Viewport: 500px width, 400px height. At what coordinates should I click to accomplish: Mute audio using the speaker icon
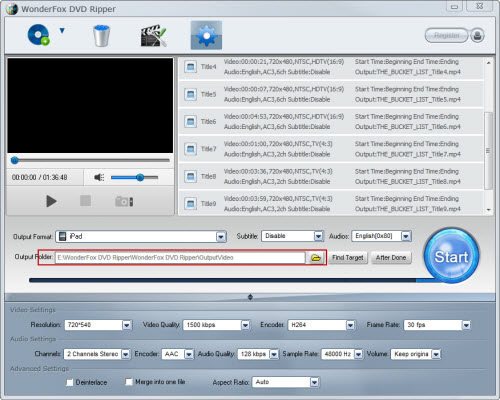click(x=99, y=177)
